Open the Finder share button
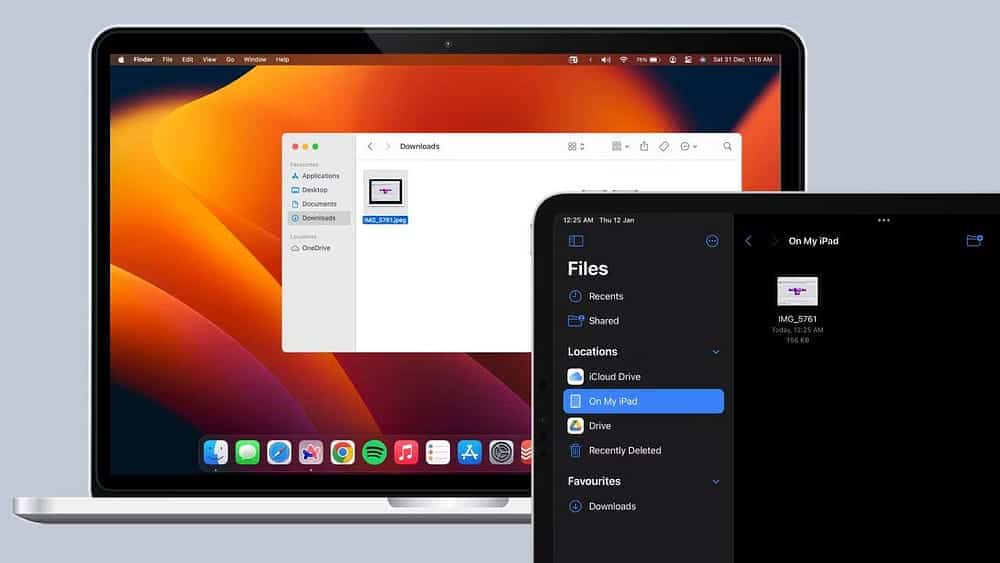 click(x=644, y=146)
